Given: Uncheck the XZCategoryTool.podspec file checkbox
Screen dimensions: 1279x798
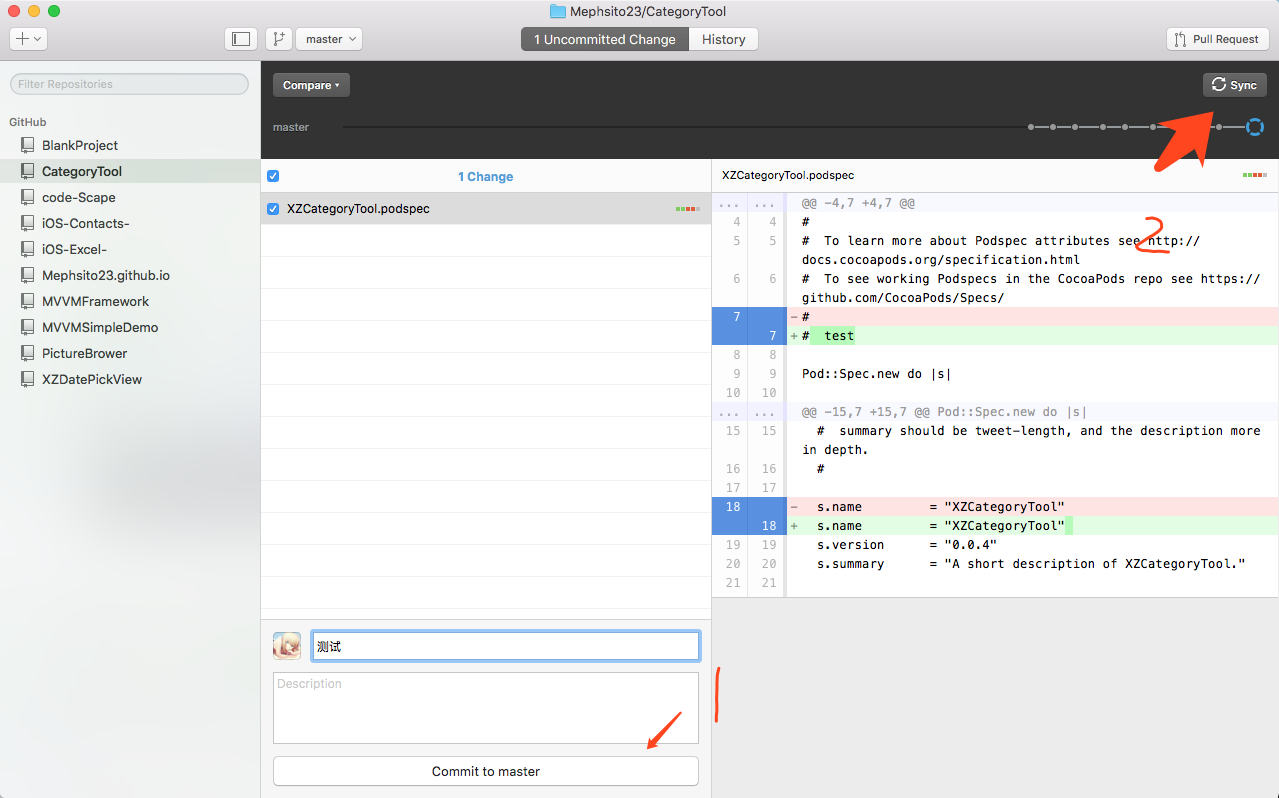Looking at the screenshot, I should (273, 209).
